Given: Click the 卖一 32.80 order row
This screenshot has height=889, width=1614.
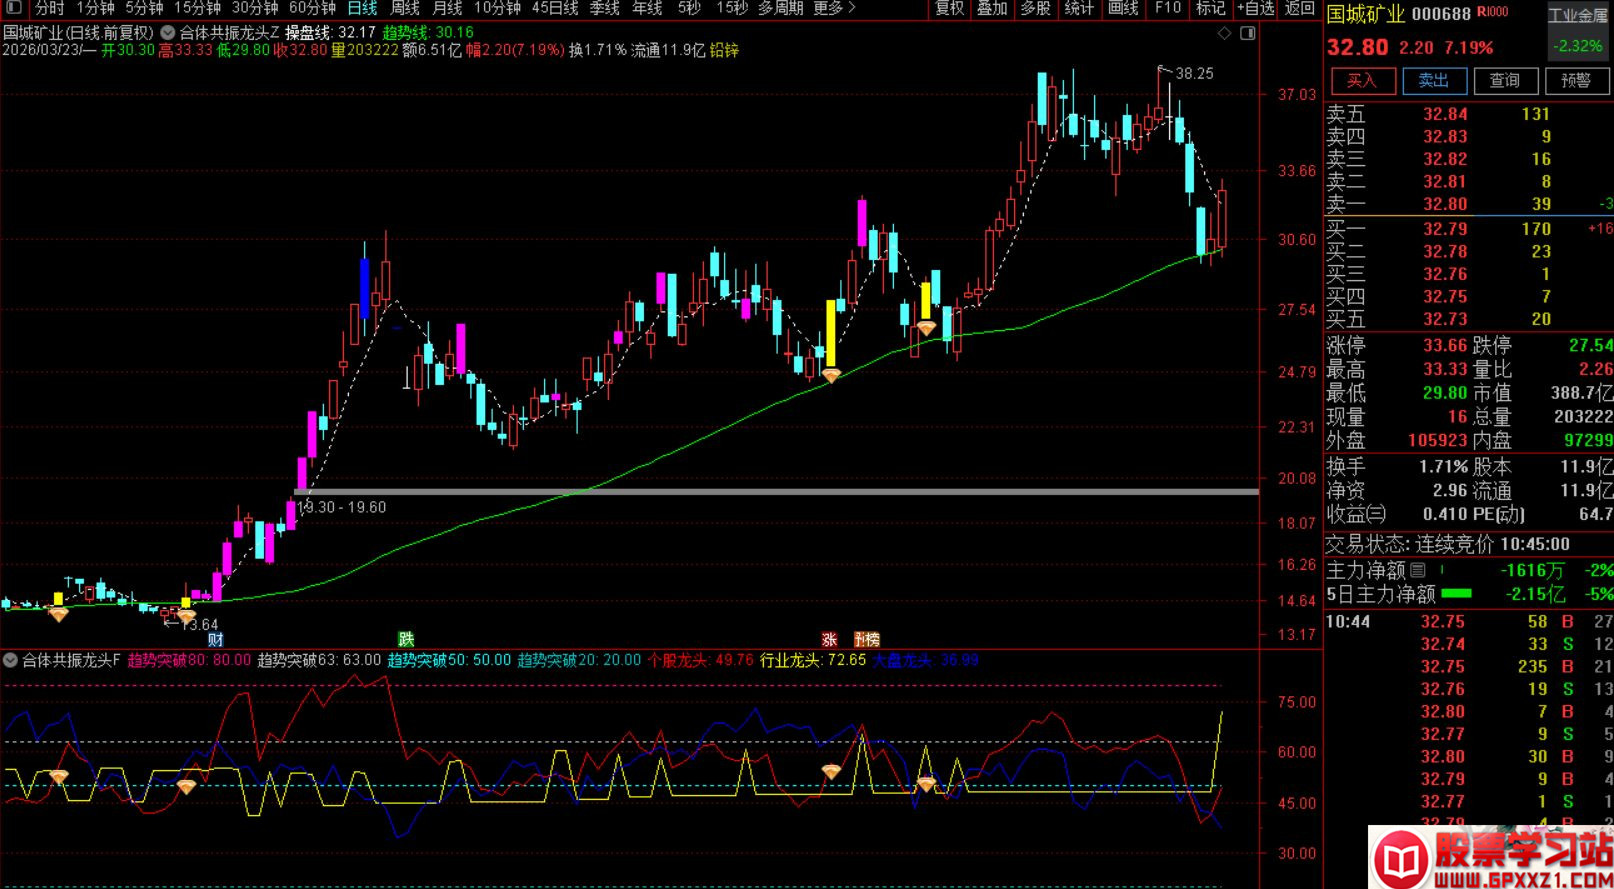Looking at the screenshot, I should tap(1469, 204).
